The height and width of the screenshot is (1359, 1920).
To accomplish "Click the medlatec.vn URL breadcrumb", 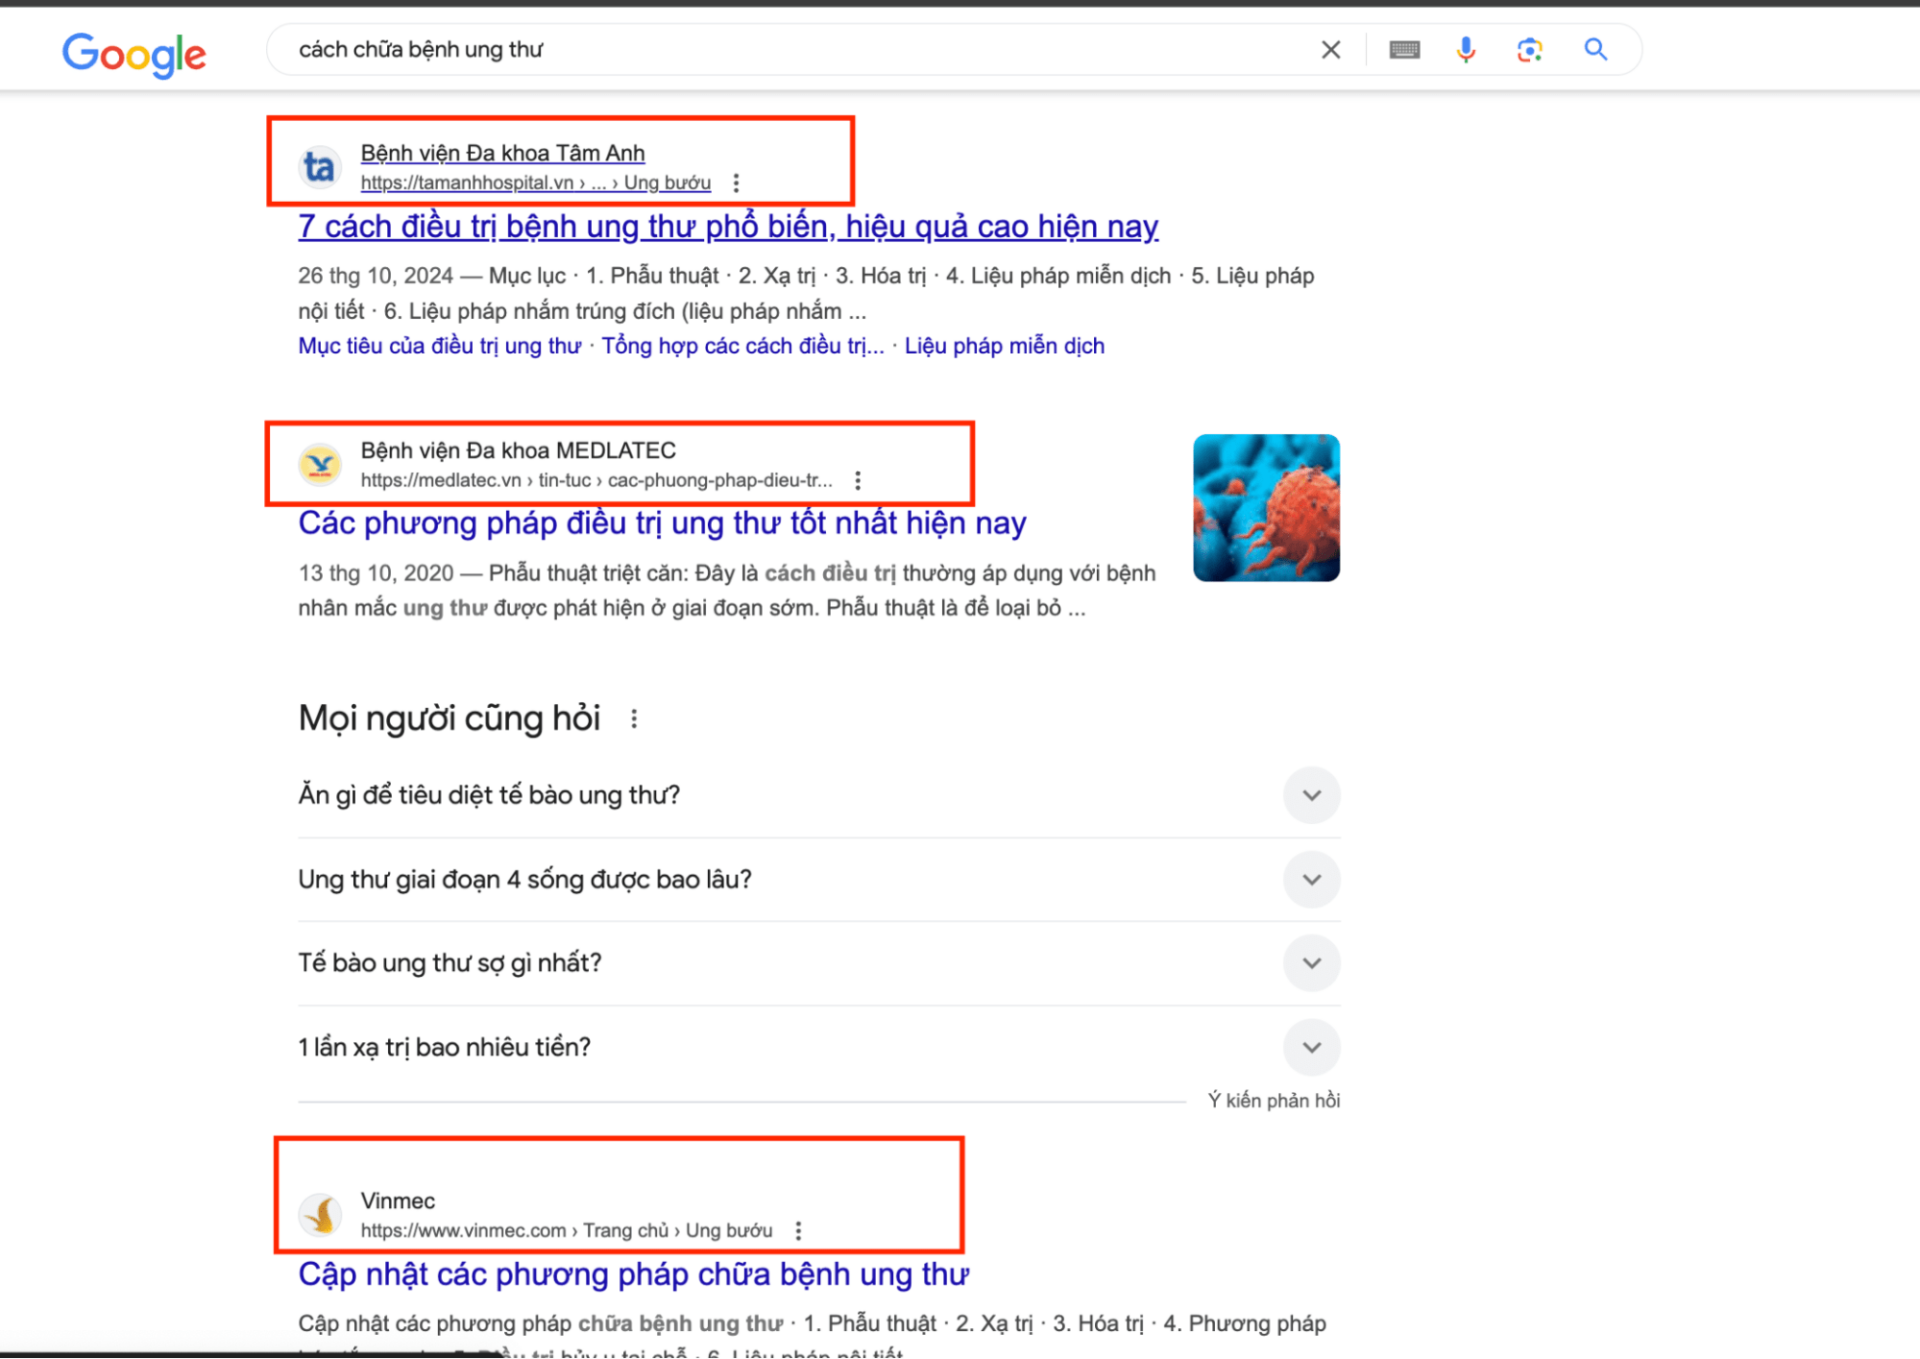I will point(596,481).
